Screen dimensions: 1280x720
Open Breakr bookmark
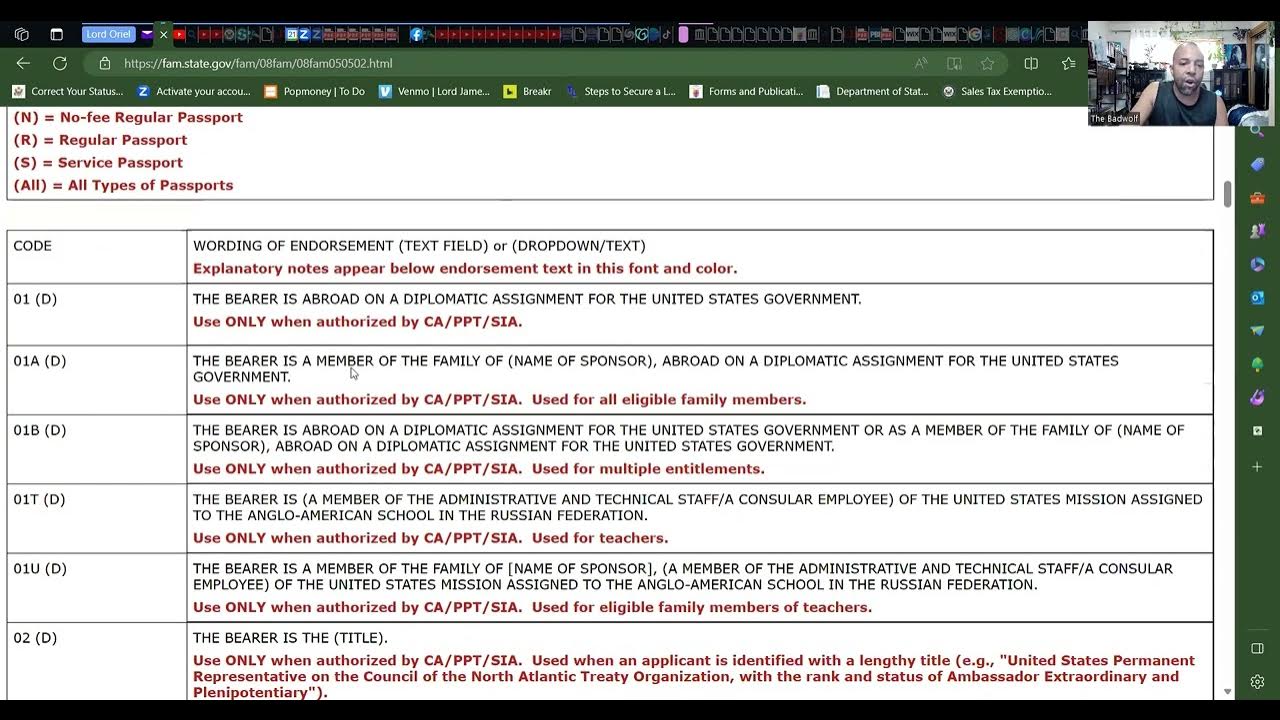pyautogui.click(x=527, y=91)
